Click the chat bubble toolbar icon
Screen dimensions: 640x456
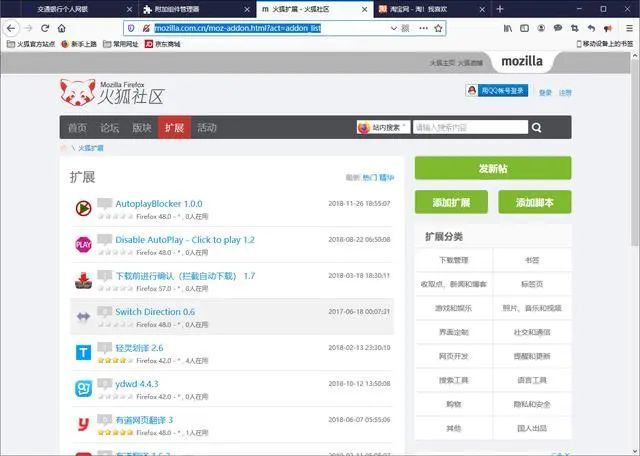pos(558,28)
